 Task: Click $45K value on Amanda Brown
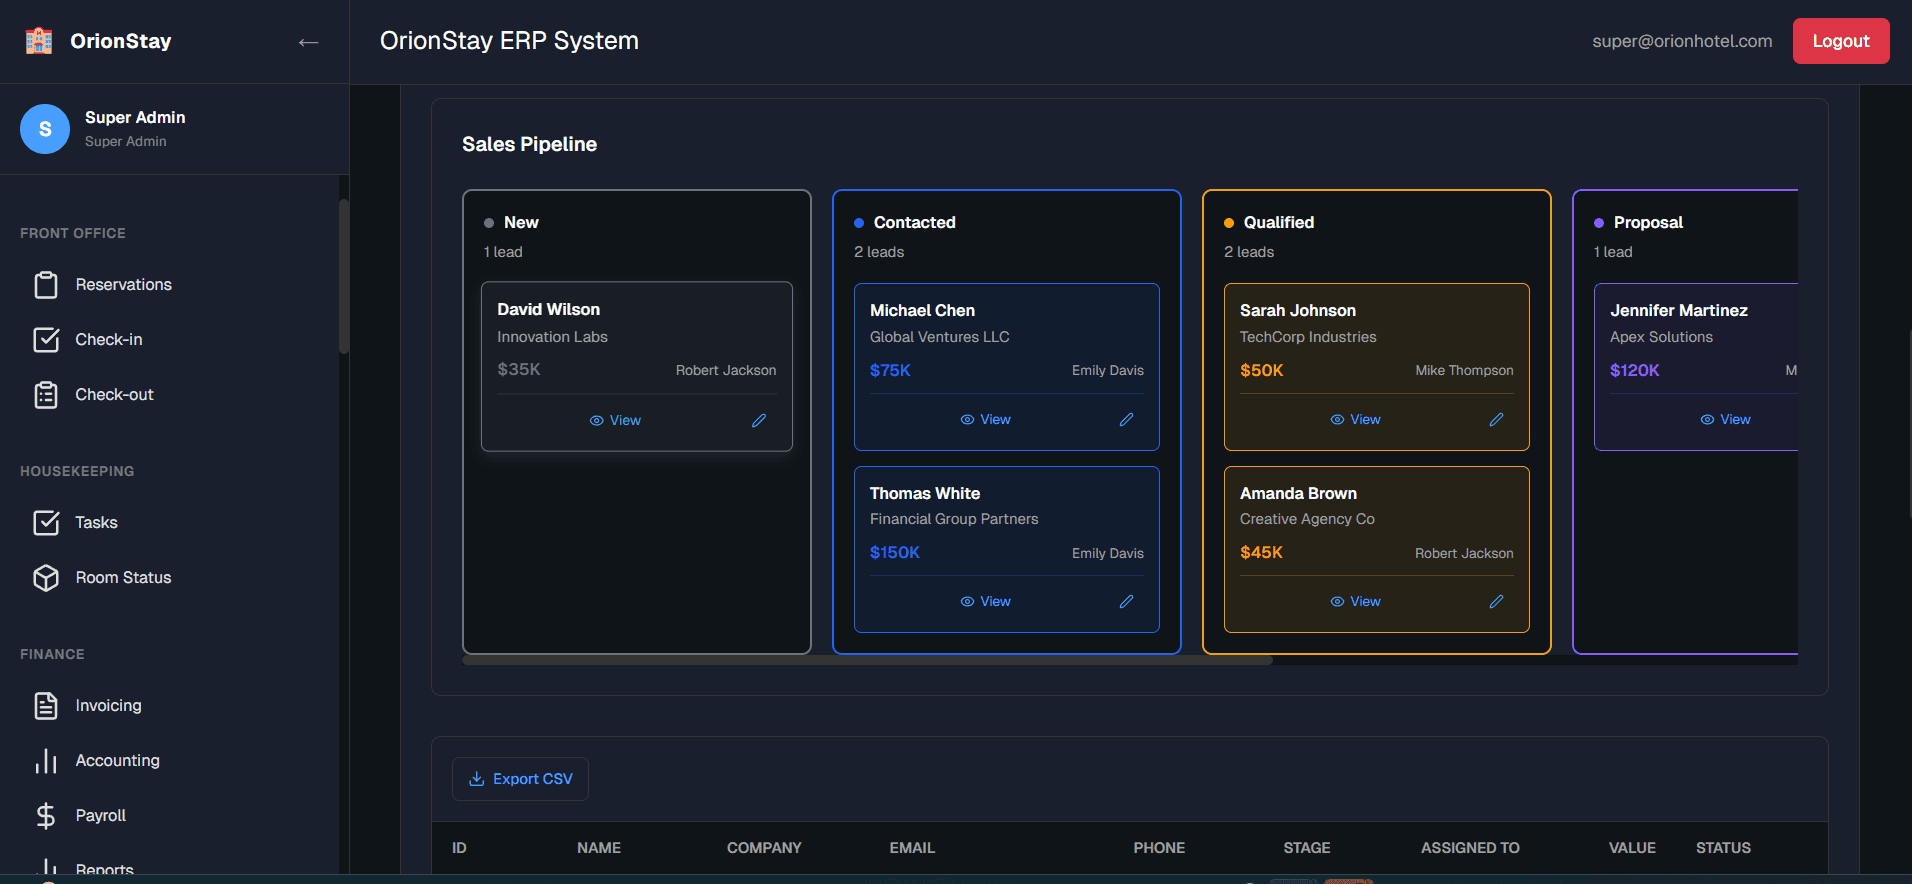1261,553
